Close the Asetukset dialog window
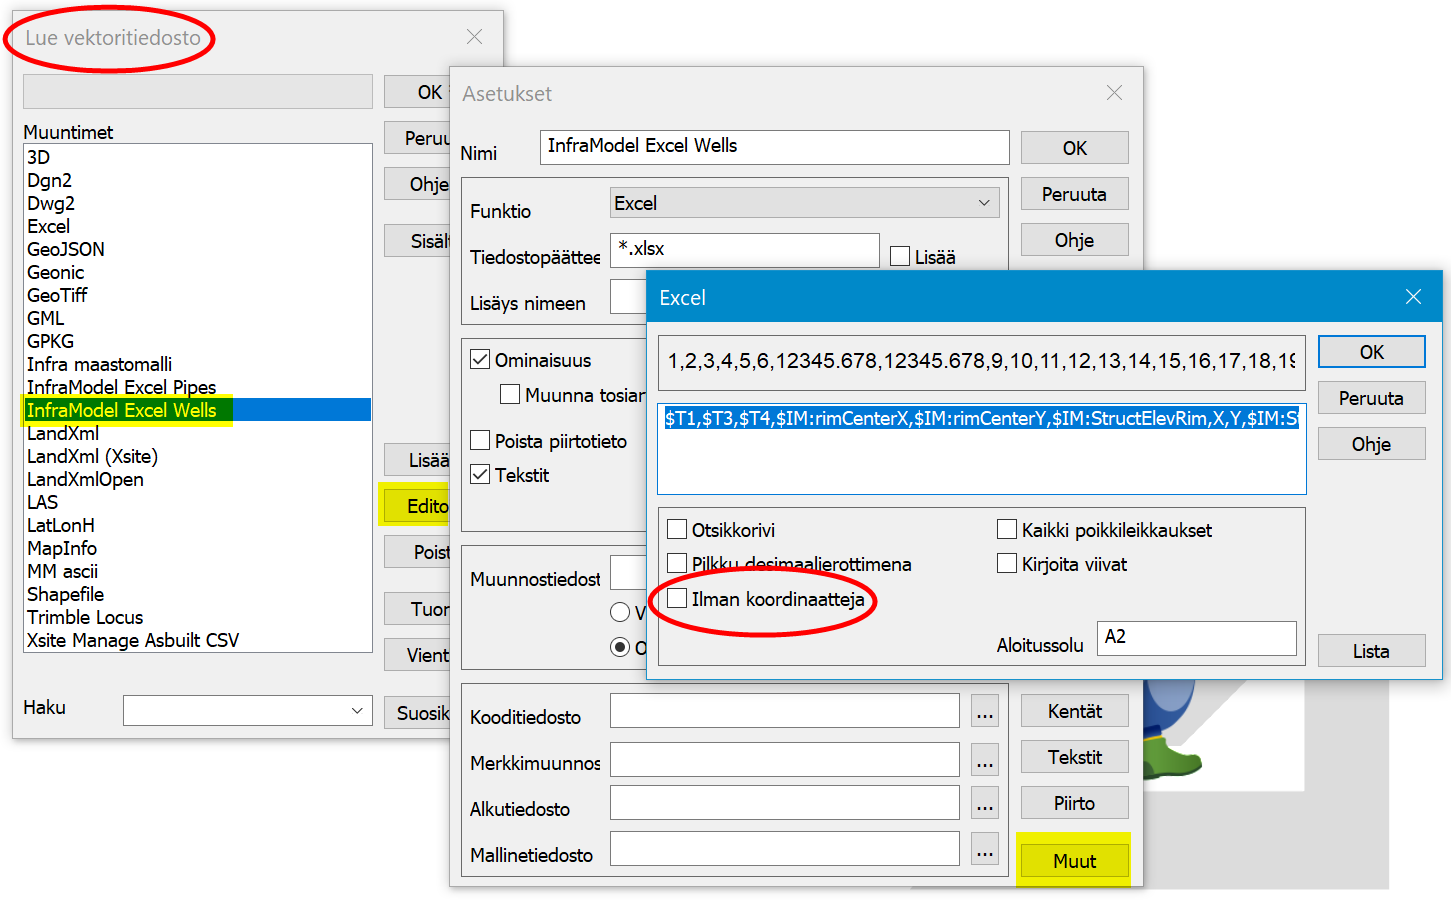 (1113, 93)
